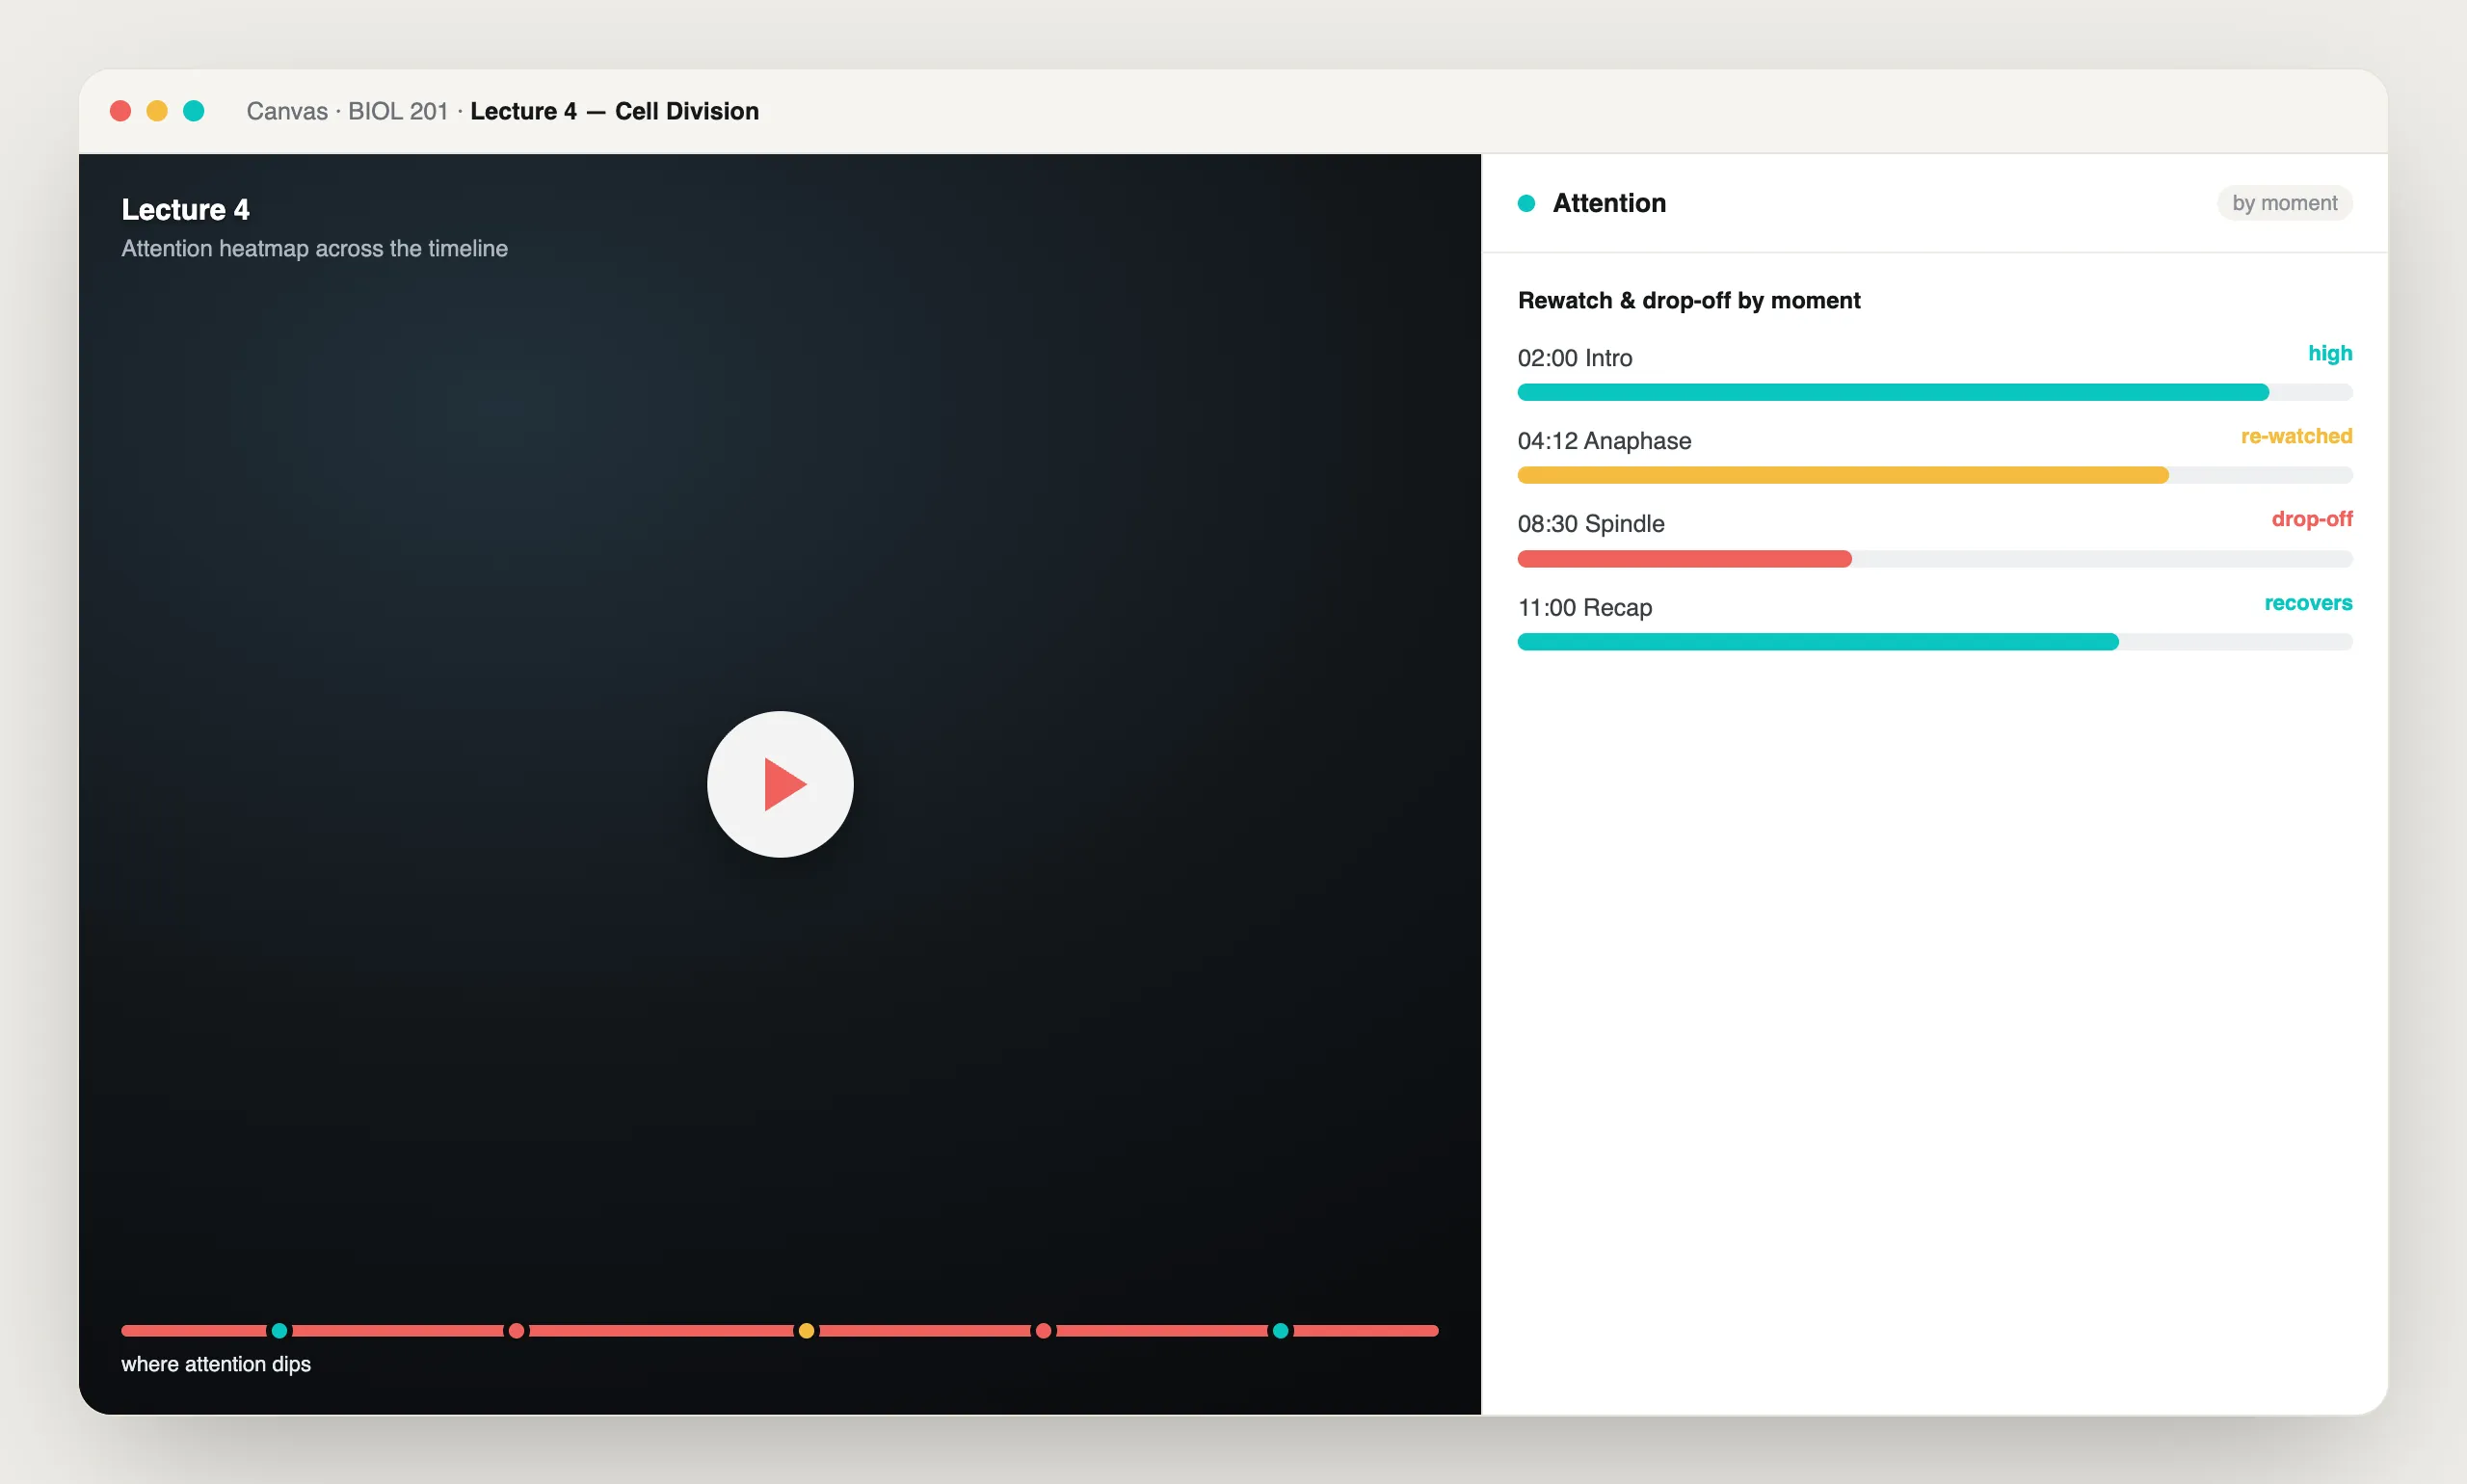
Task: Click 'Lecture 4 — Cell Division' title
Action: [x=614, y=111]
